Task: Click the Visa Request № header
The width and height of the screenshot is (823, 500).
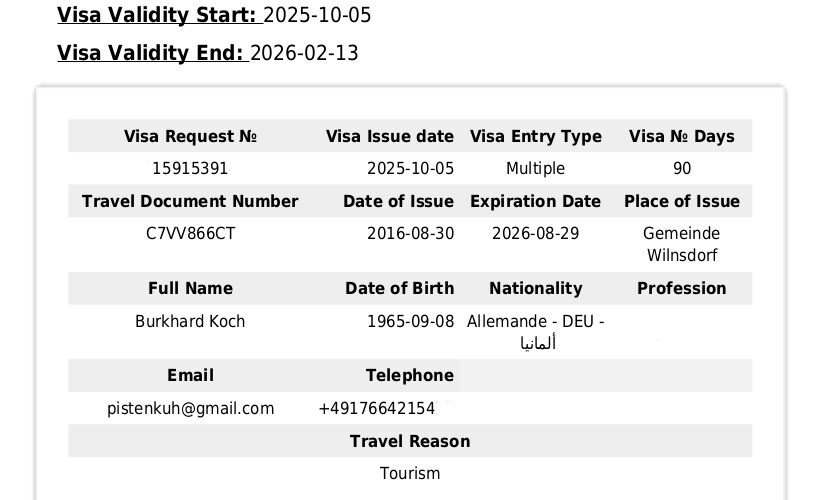Action: pos(190,136)
